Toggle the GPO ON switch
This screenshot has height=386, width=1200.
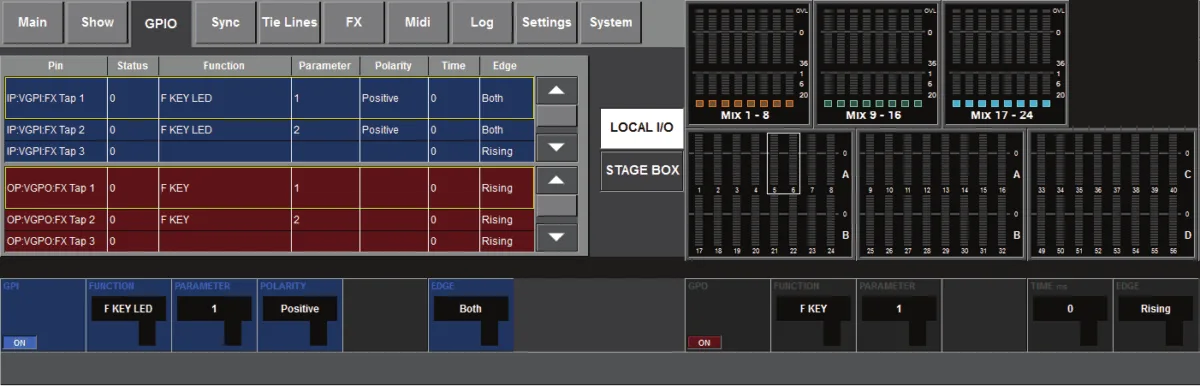(x=703, y=342)
